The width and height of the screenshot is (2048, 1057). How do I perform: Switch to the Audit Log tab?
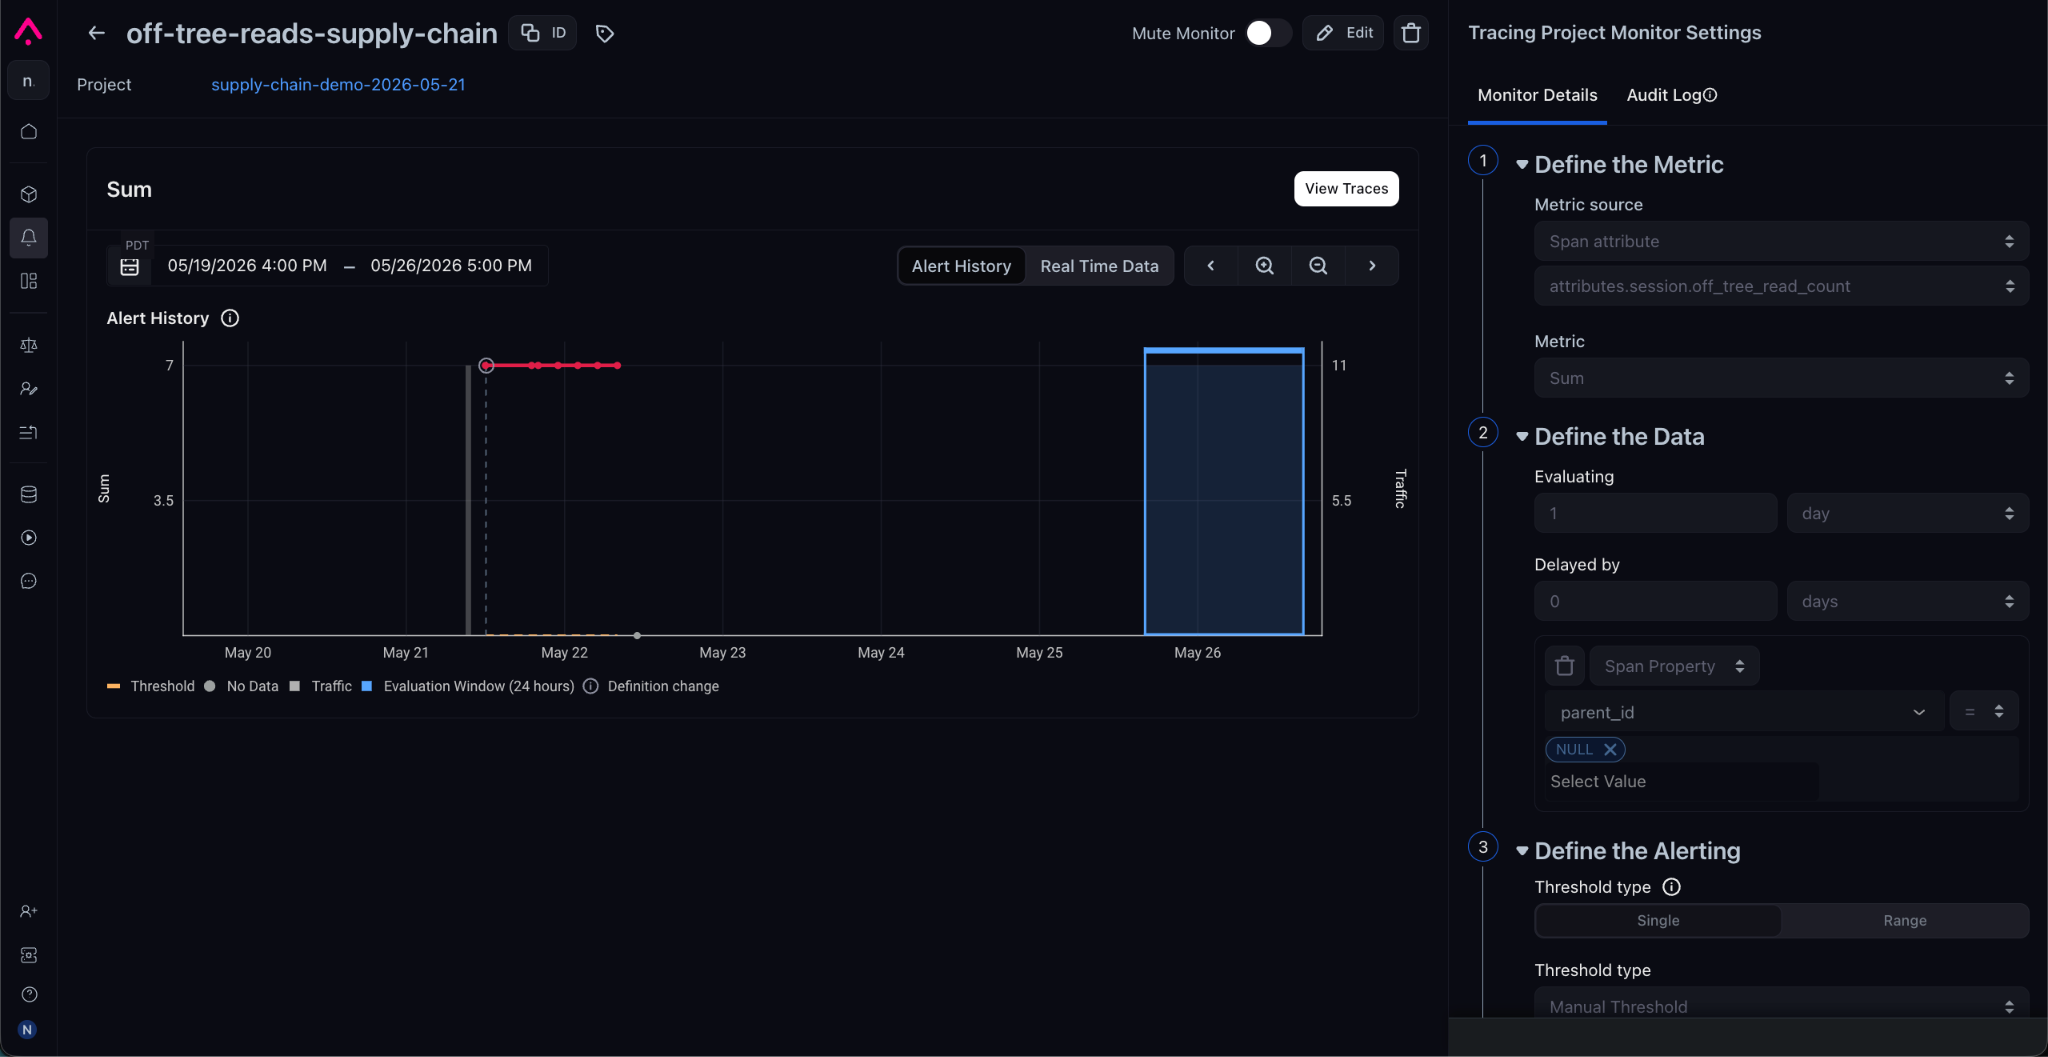pos(1671,95)
